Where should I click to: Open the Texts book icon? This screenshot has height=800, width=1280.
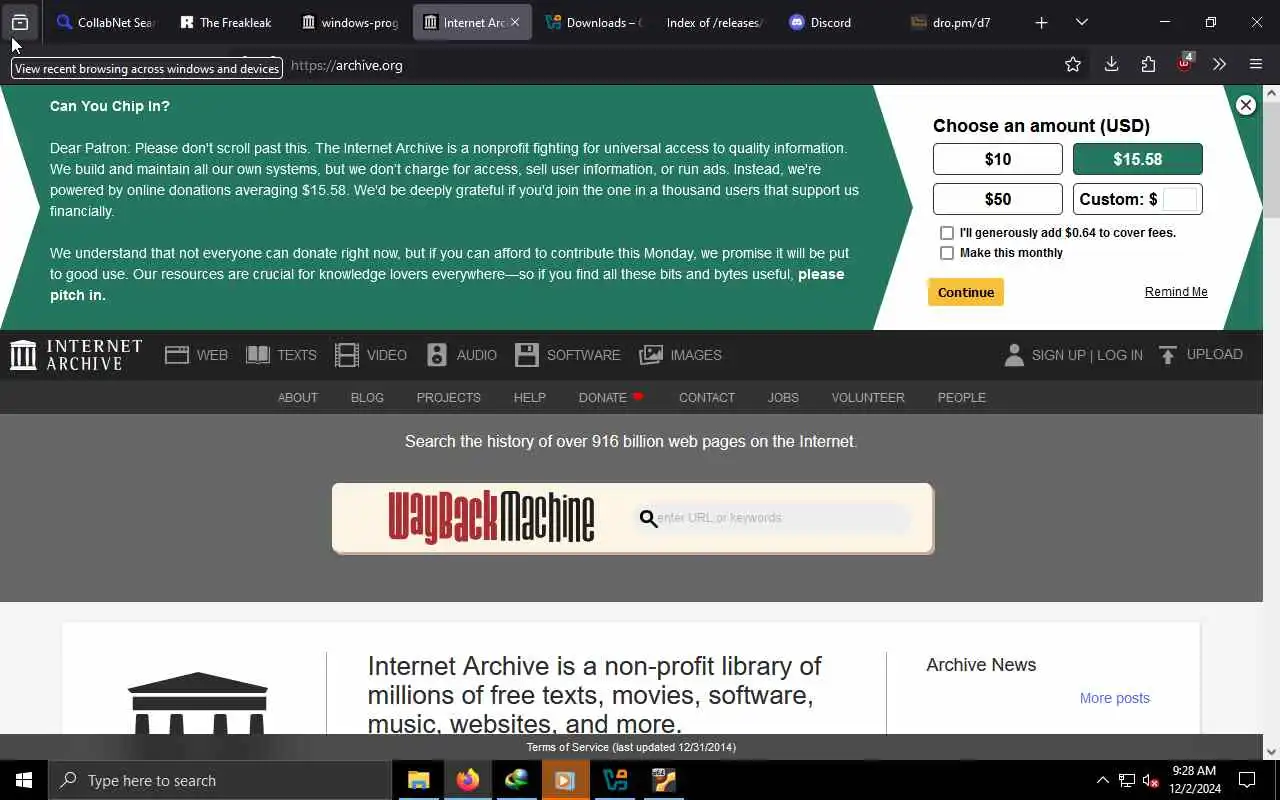pos(258,355)
